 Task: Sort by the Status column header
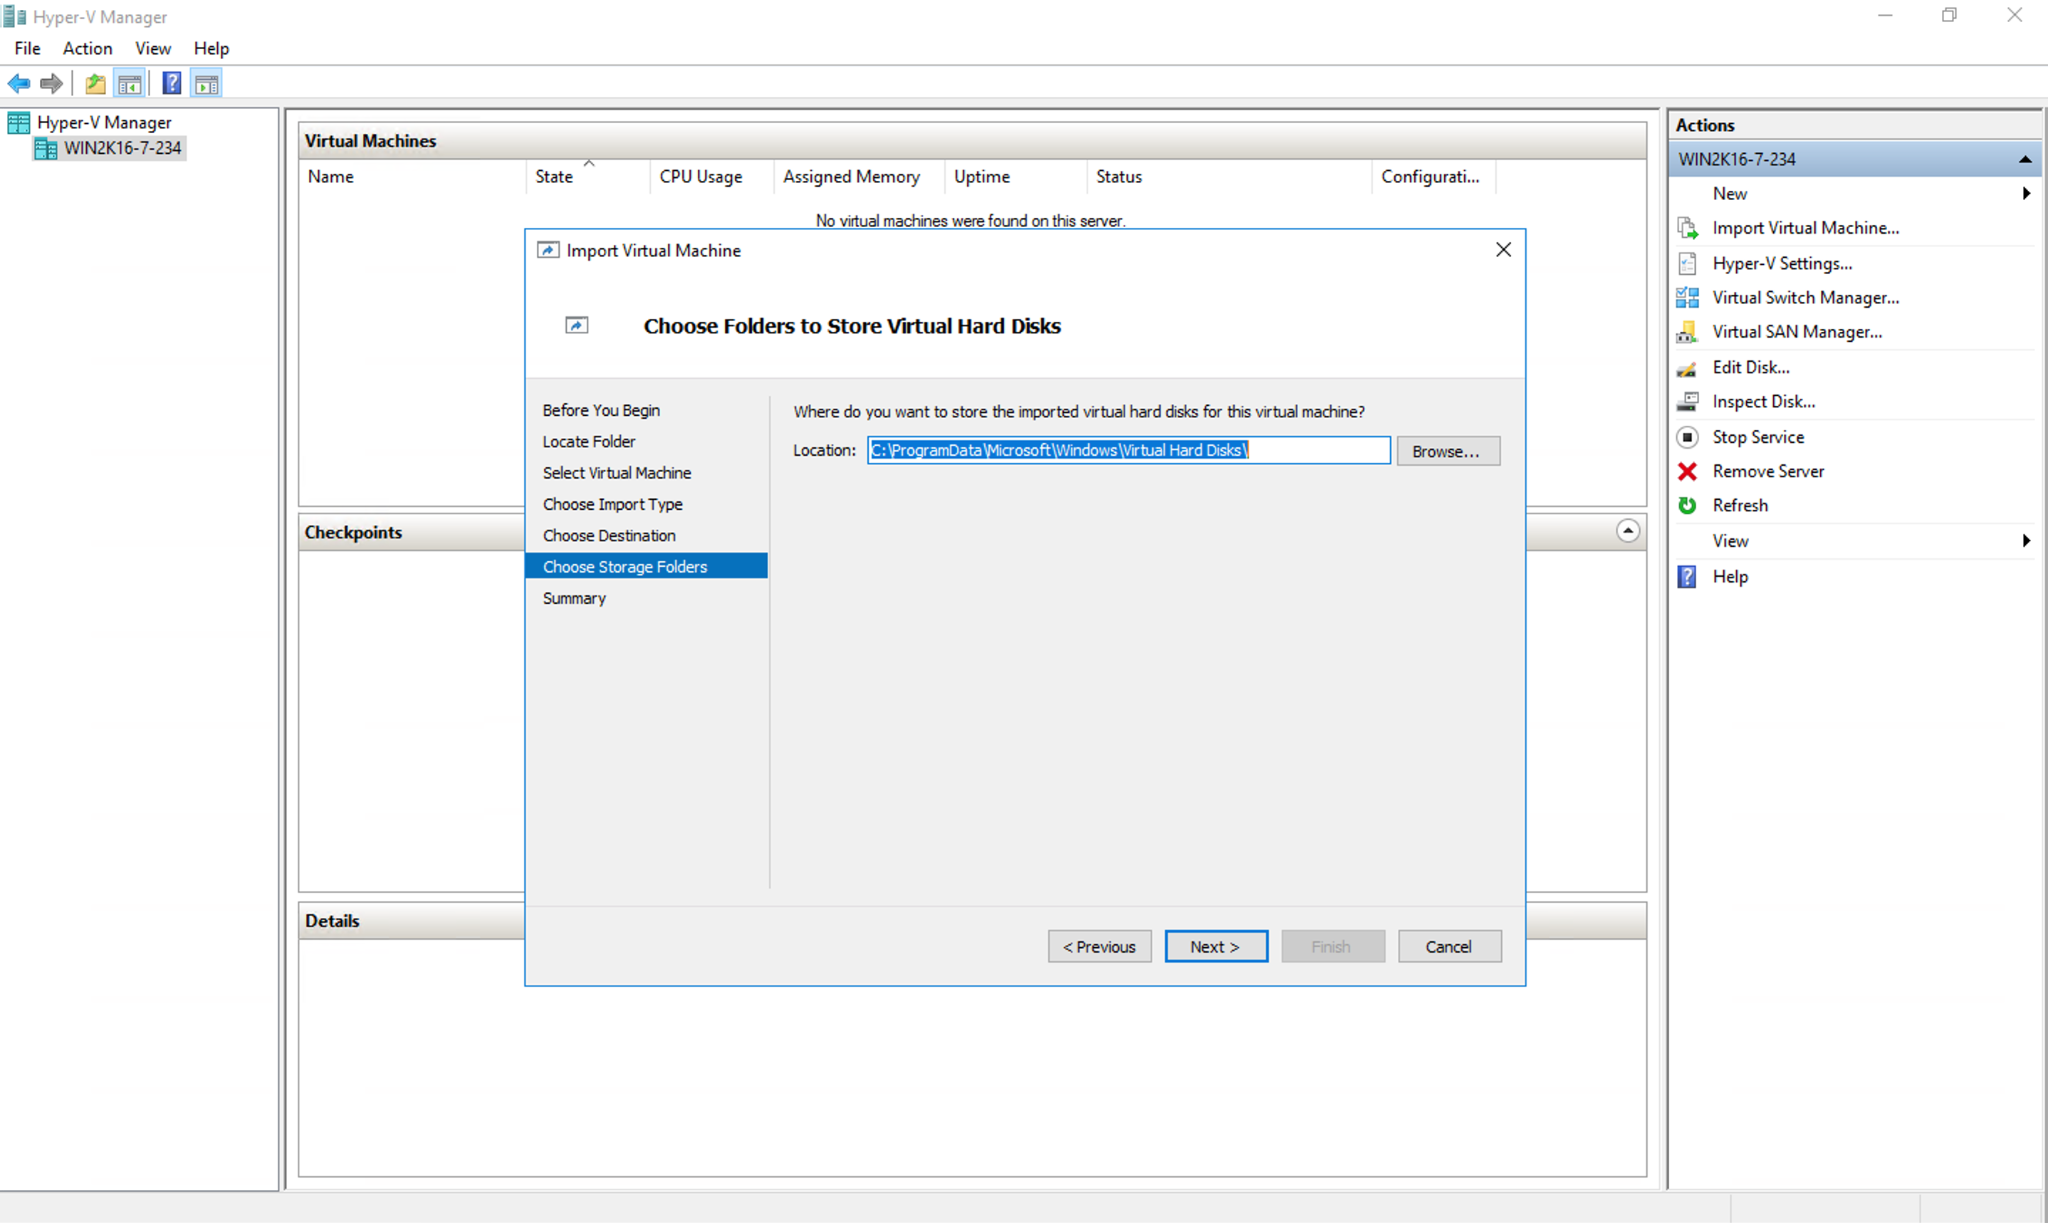click(x=1229, y=177)
